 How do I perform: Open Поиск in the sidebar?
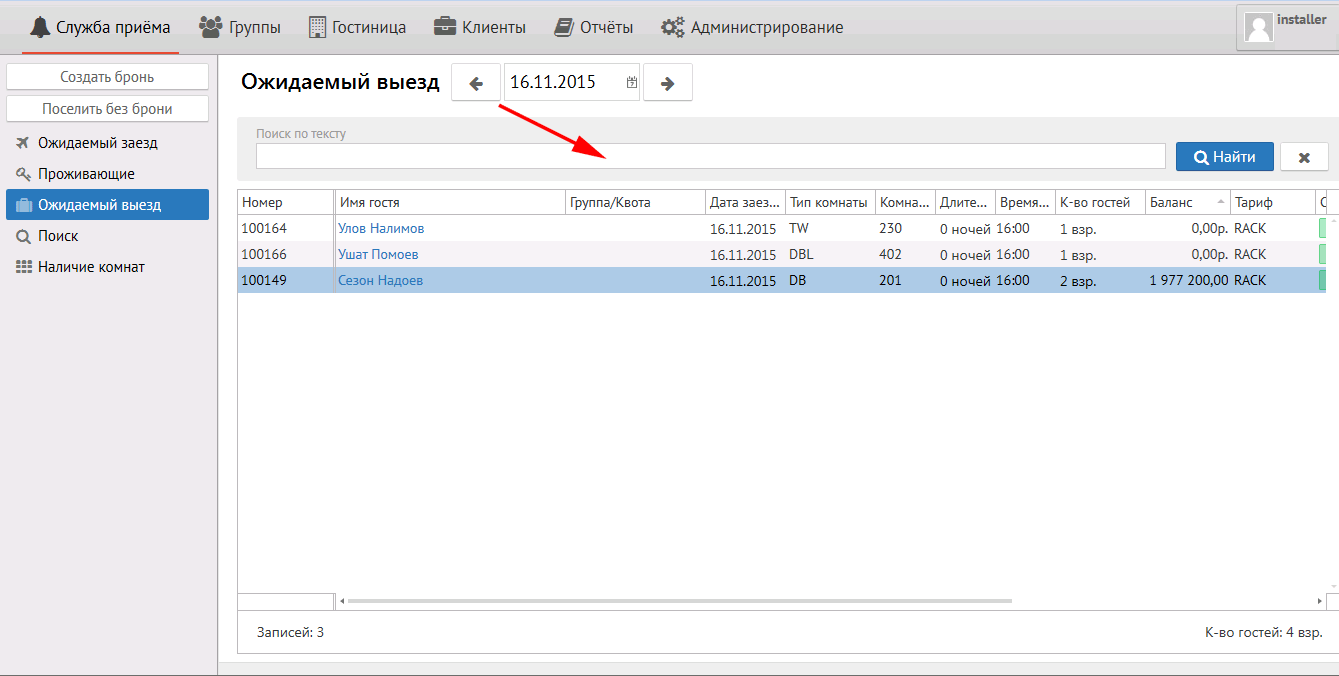[x=58, y=236]
